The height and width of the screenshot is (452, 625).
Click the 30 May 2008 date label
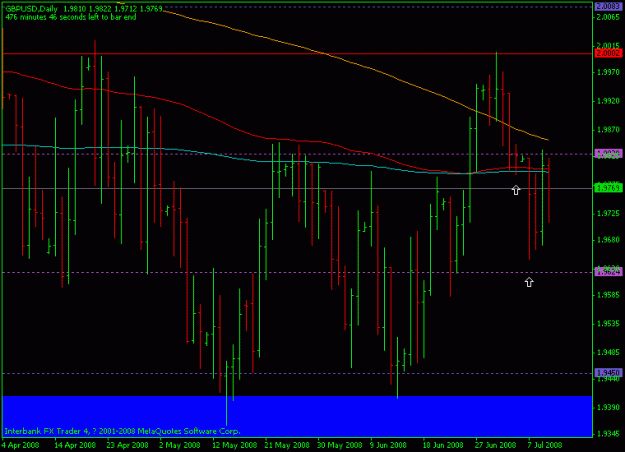click(x=340, y=445)
